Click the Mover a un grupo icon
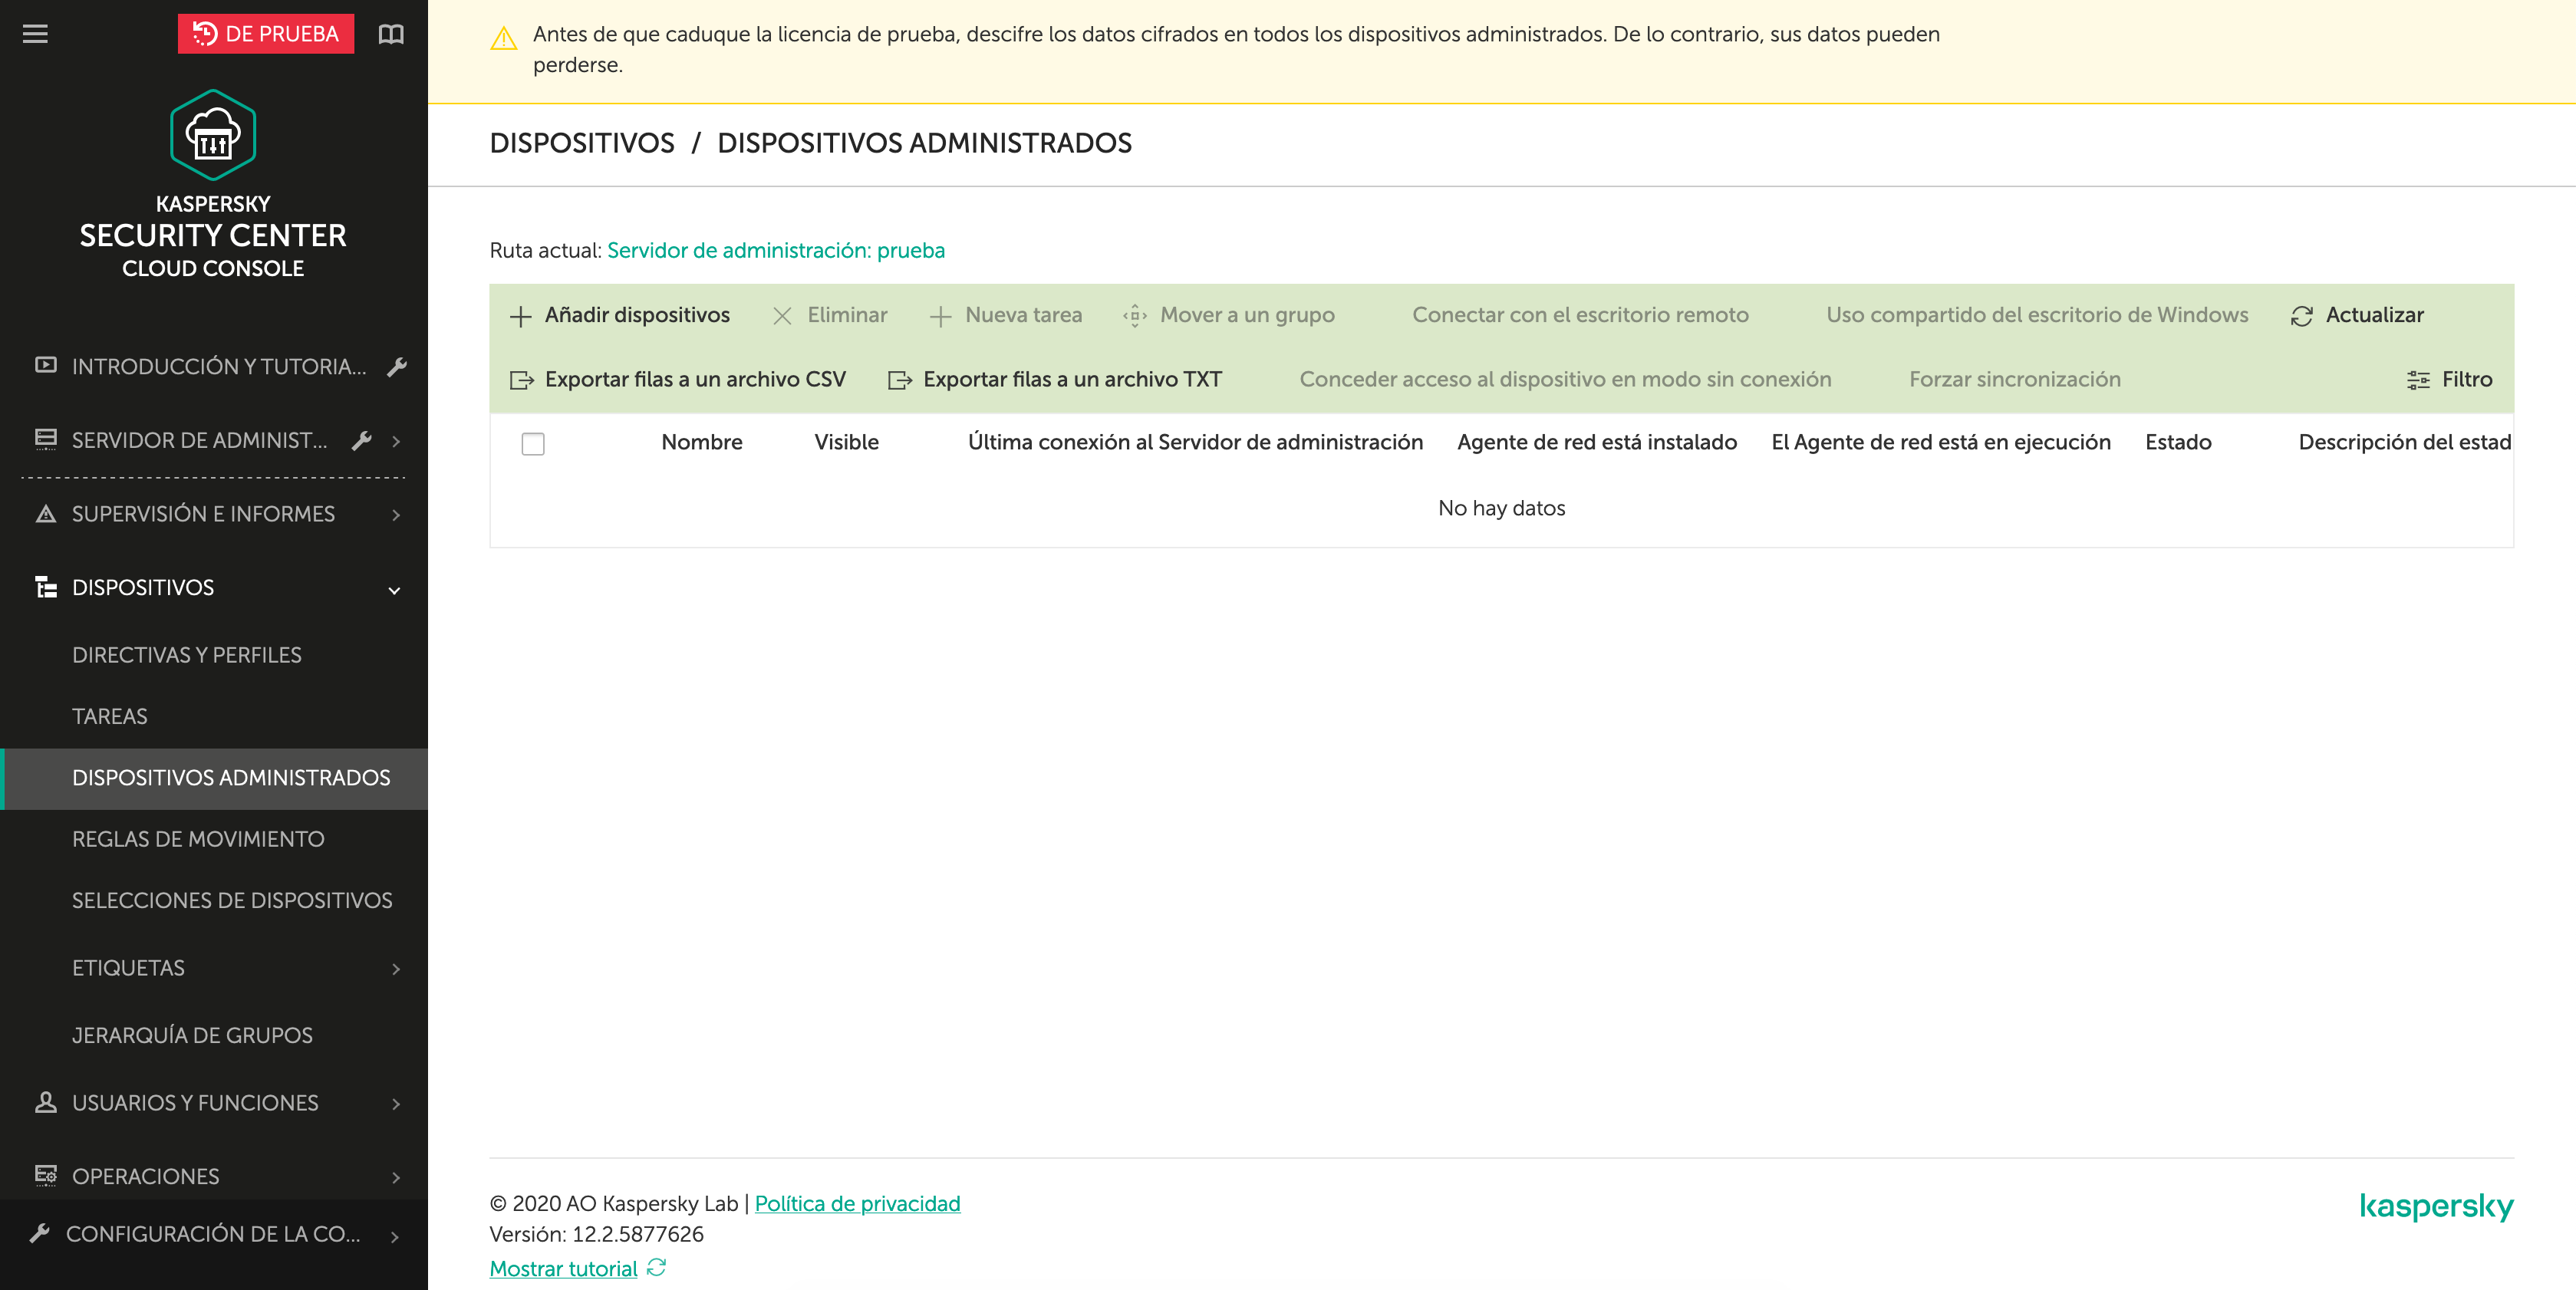Screen dimensions: 2576x1290 [1135, 316]
